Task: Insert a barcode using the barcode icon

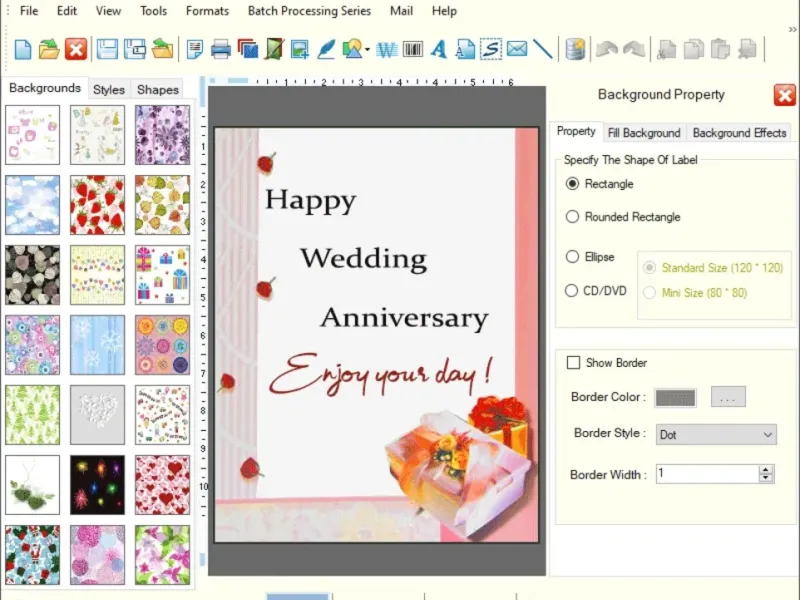Action: coord(412,49)
